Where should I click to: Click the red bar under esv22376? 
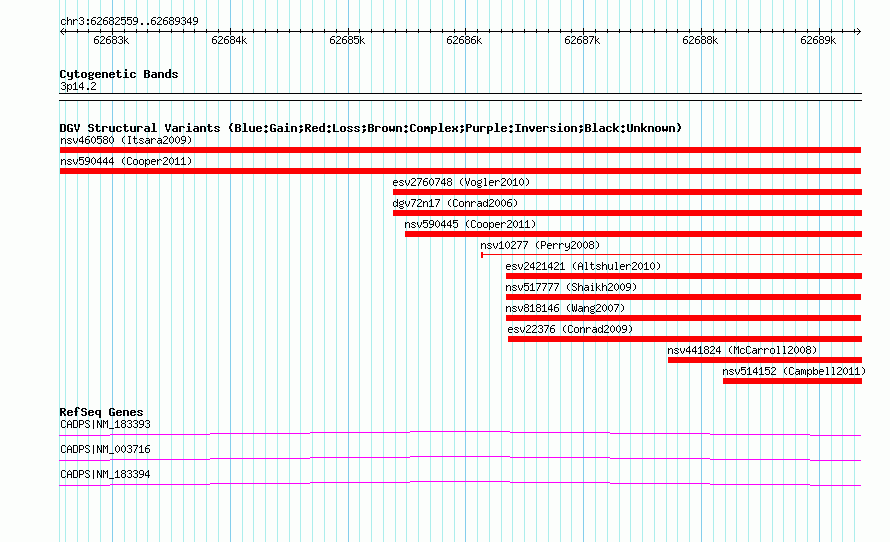[x=685, y=339]
